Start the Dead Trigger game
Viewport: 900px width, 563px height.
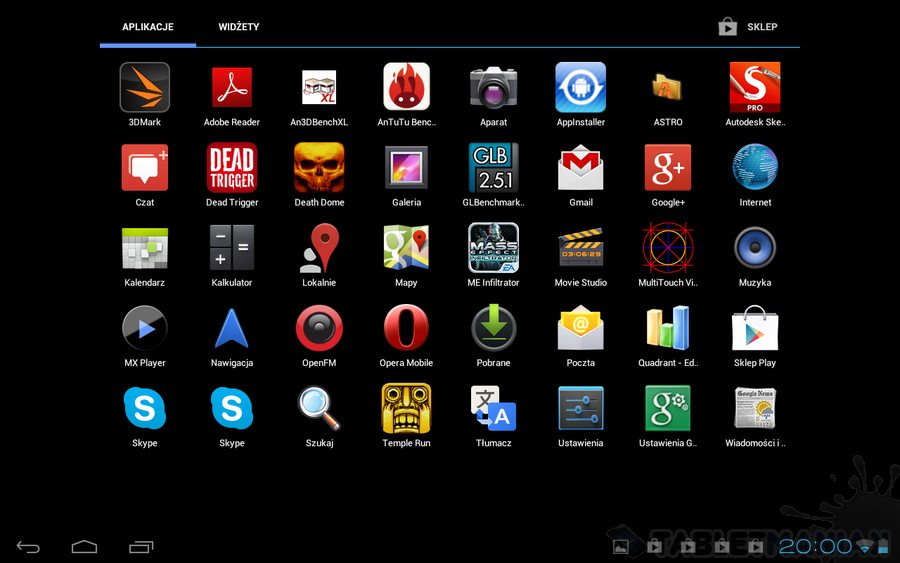pyautogui.click(x=232, y=168)
